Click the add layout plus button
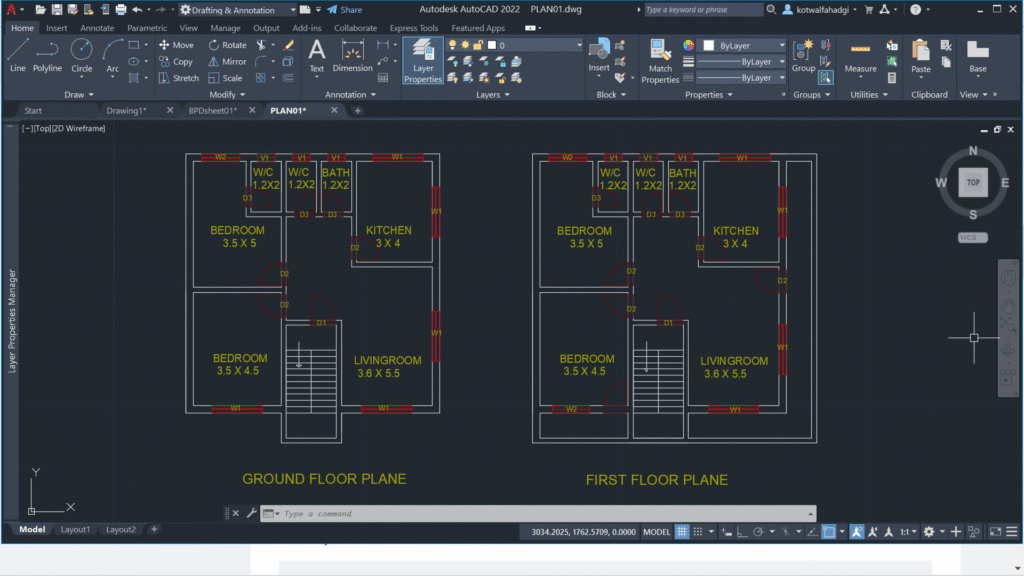1024x576 pixels. pos(154,529)
